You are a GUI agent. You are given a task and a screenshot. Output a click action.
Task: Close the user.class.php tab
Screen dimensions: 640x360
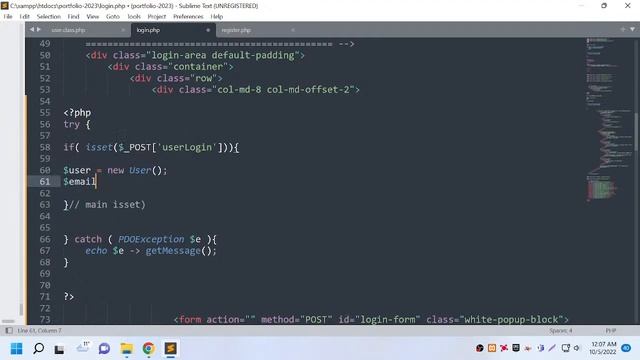click(123, 30)
